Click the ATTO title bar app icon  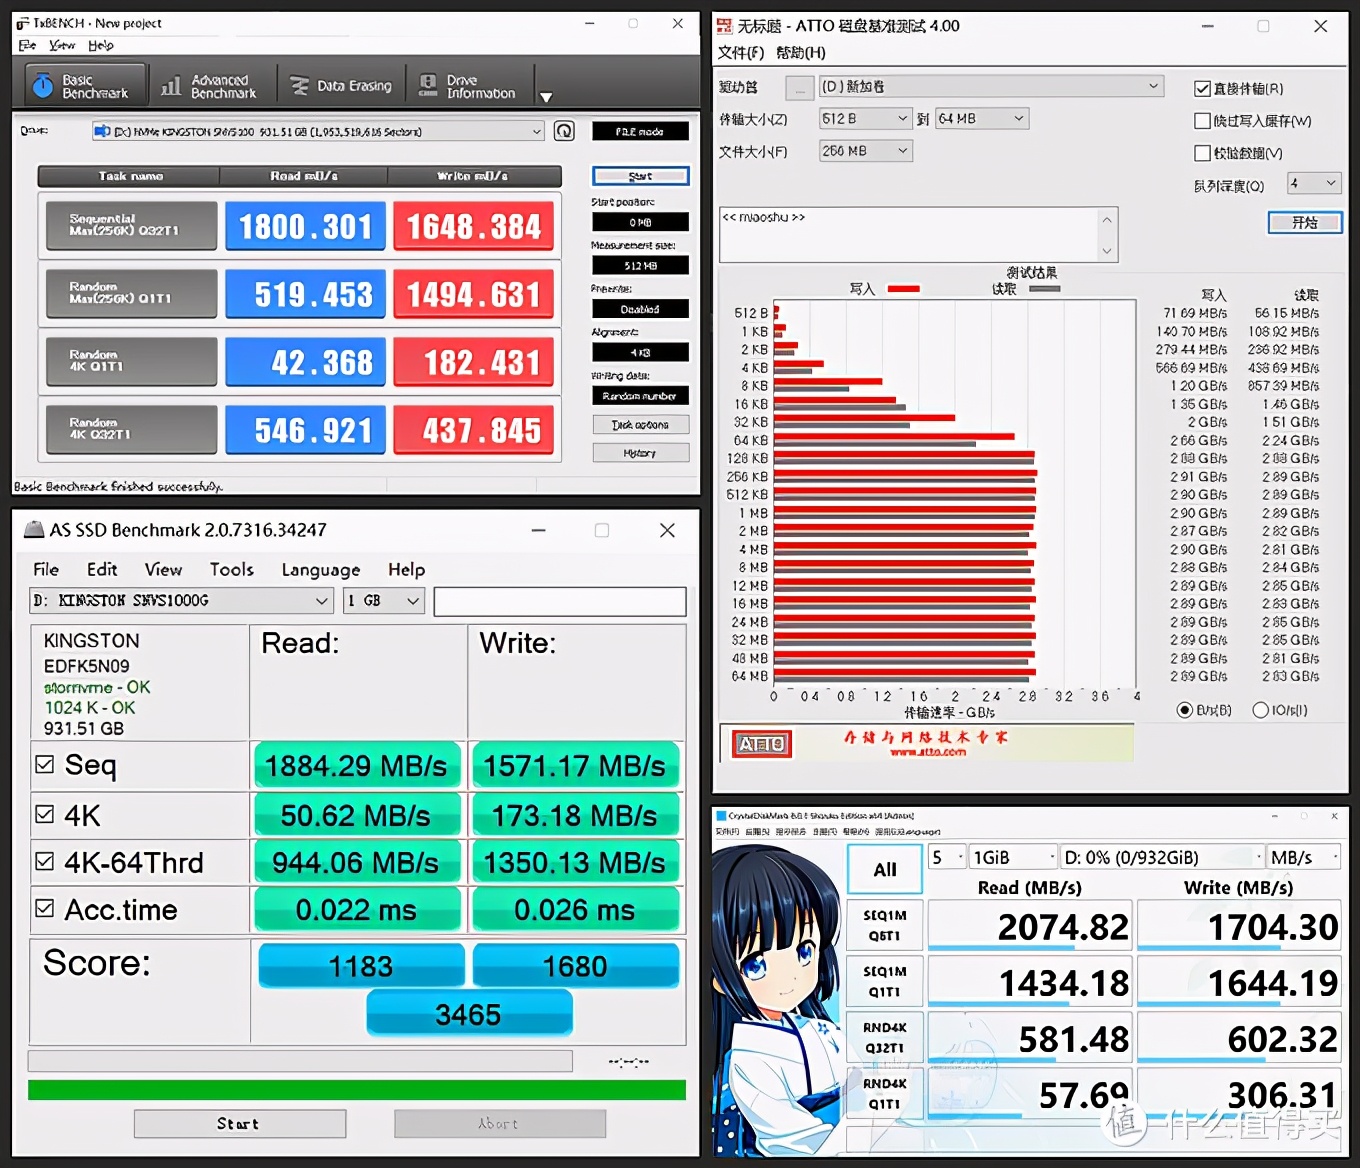pyautogui.click(x=725, y=26)
